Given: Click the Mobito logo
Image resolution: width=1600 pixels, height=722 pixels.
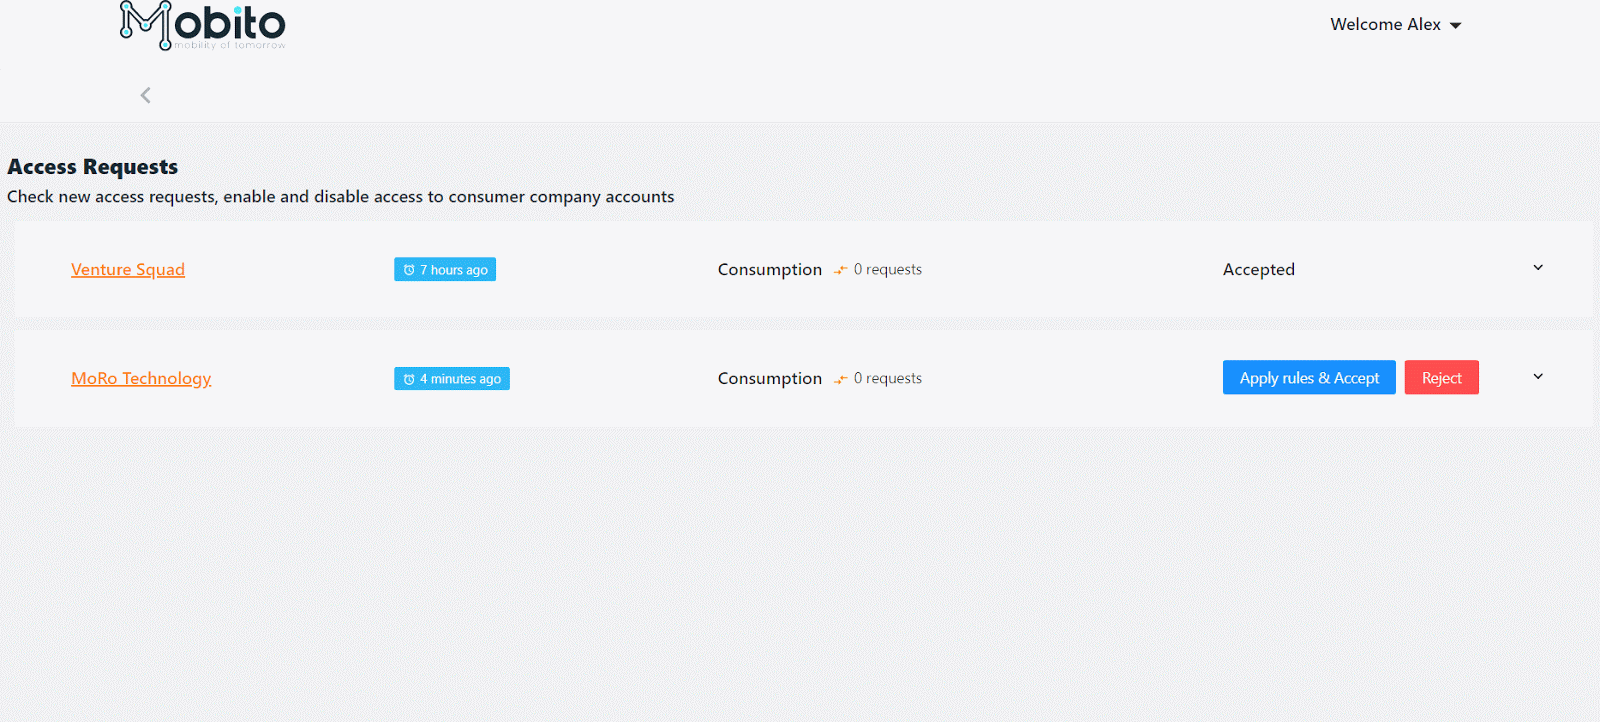Looking at the screenshot, I should click(x=203, y=25).
